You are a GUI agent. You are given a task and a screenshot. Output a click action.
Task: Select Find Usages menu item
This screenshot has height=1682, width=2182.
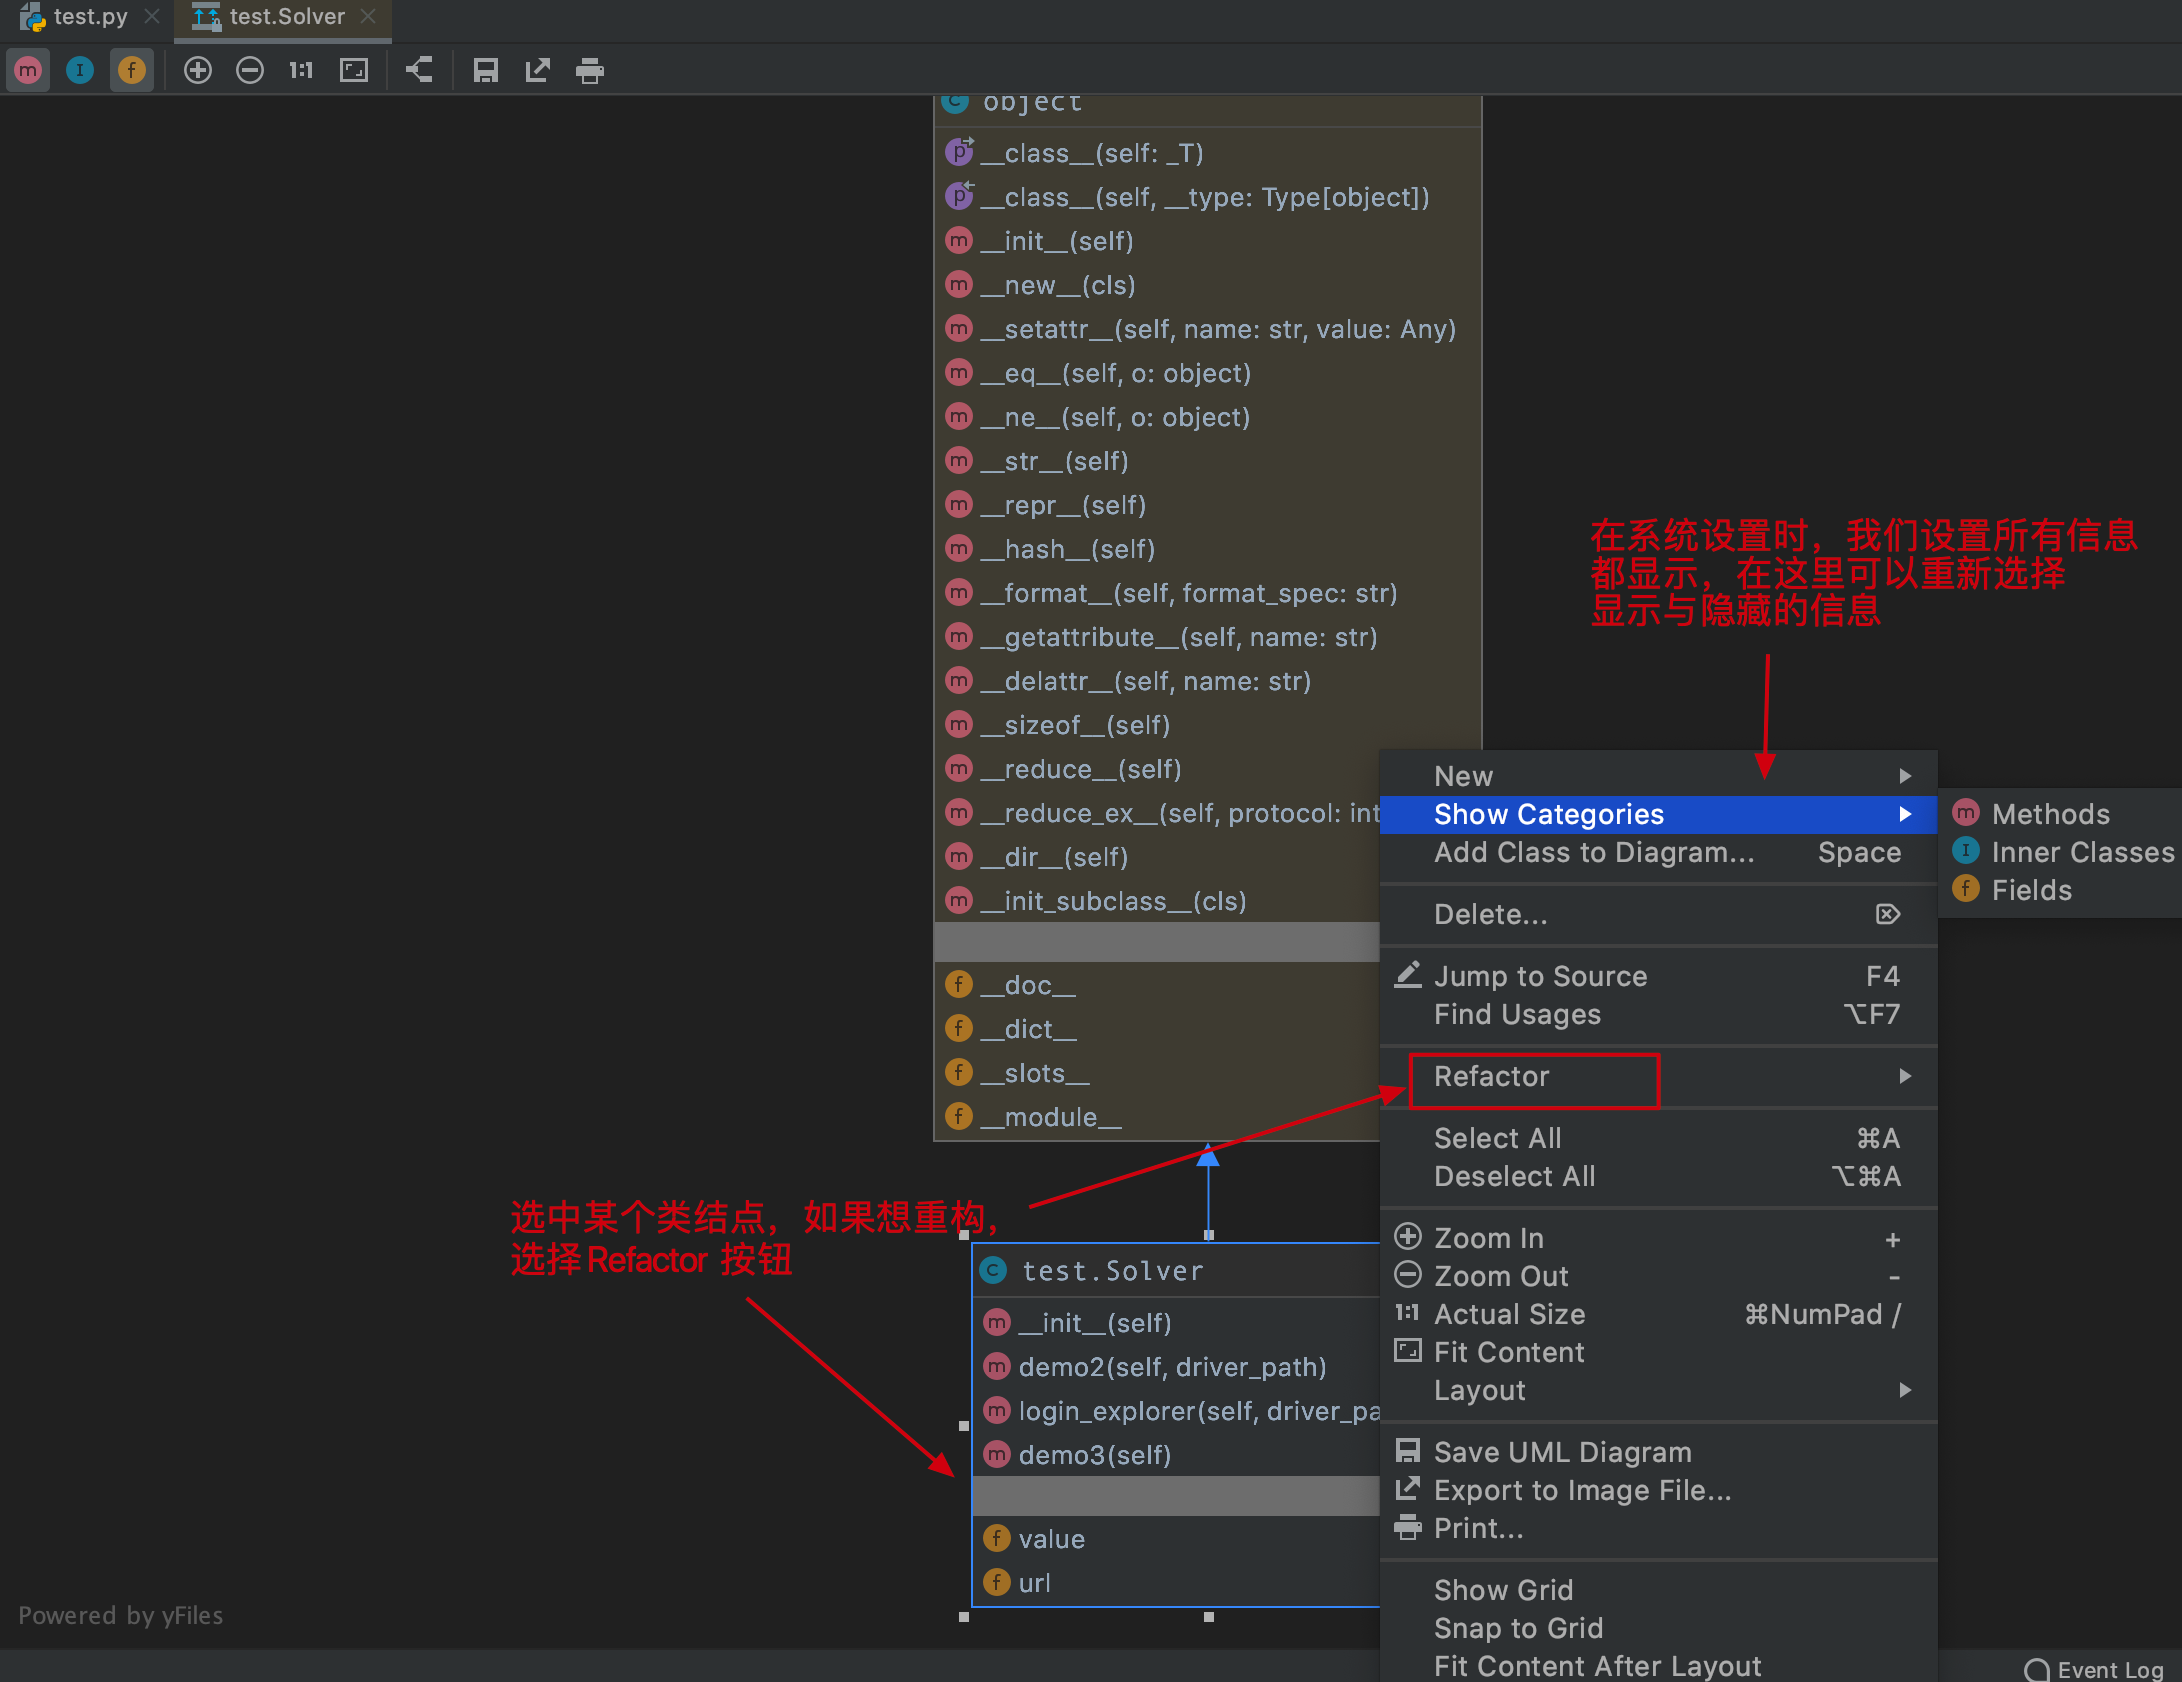(x=1658, y=1014)
